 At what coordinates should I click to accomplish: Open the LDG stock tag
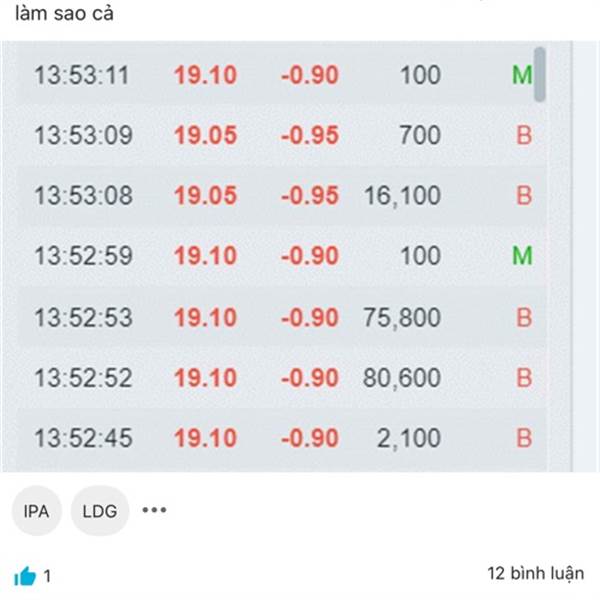[x=100, y=511]
